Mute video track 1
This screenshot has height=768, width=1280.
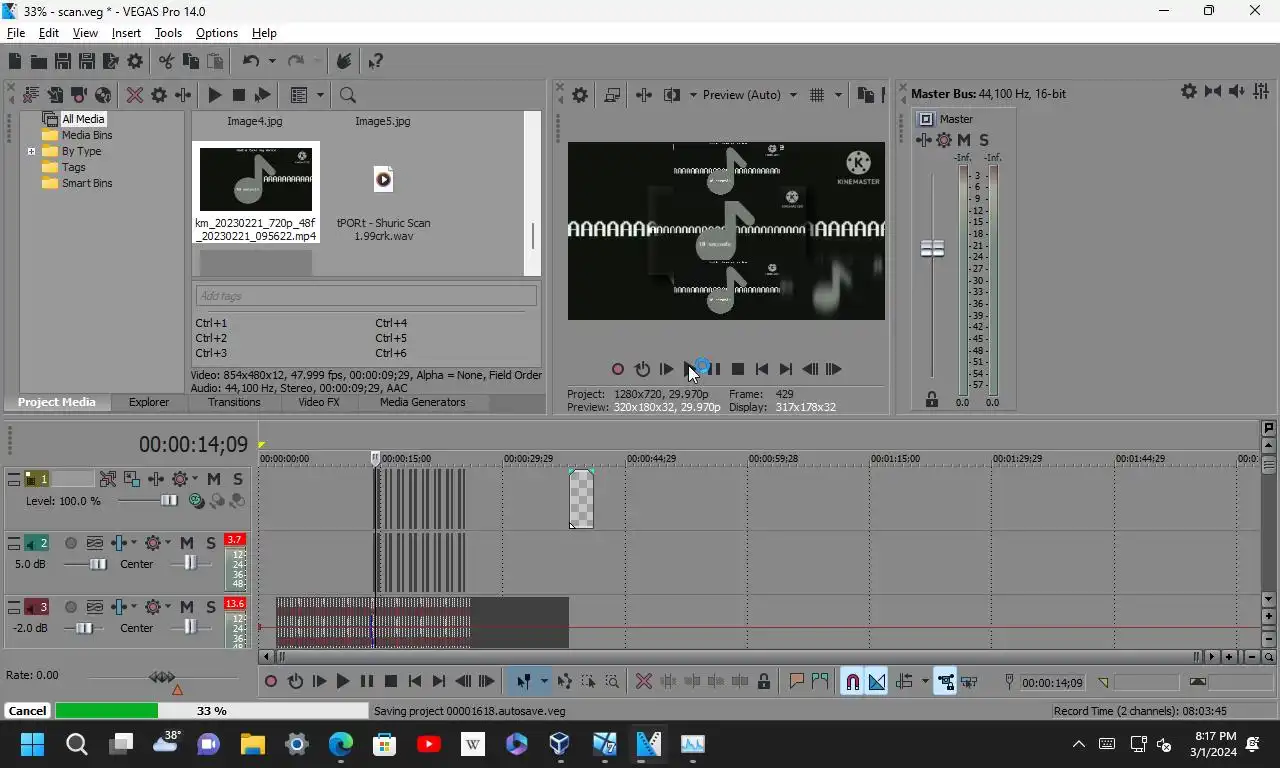[x=214, y=479]
